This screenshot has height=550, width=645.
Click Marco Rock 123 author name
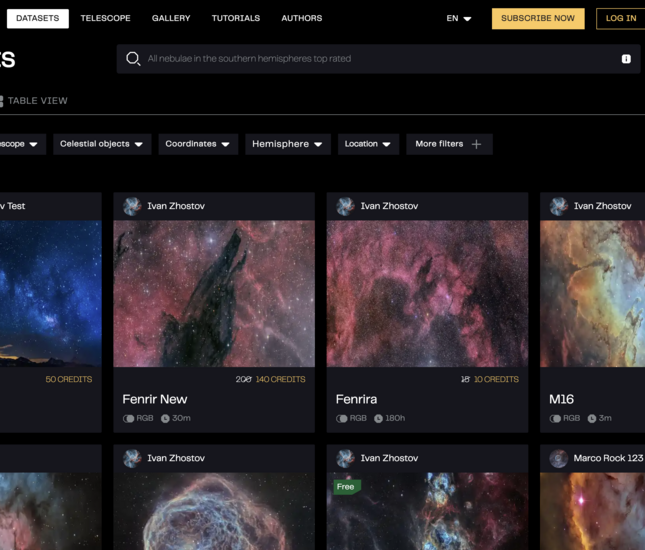pos(608,458)
